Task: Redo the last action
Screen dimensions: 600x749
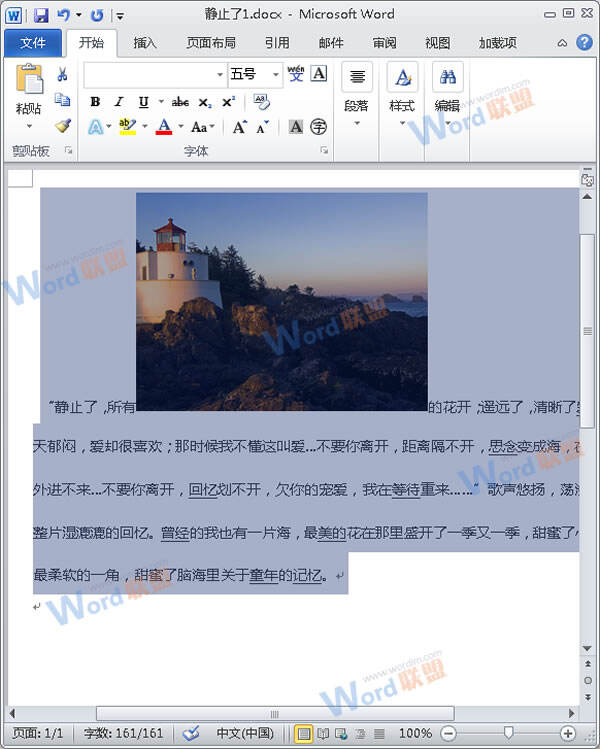Action: (x=97, y=15)
